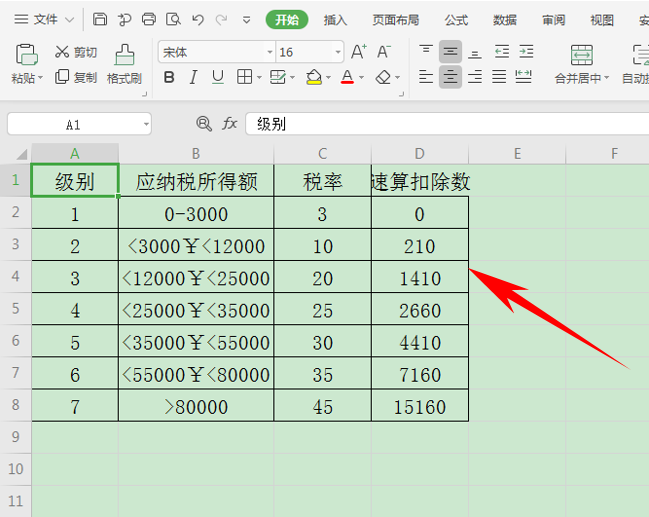649x517 pixels.
Task: Apply distributed alignment icon
Action: 524,77
